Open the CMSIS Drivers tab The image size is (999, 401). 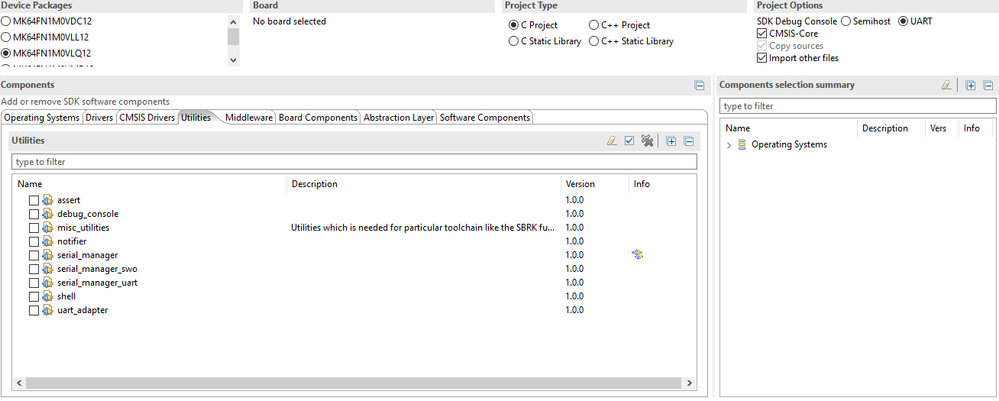pyautogui.click(x=147, y=118)
